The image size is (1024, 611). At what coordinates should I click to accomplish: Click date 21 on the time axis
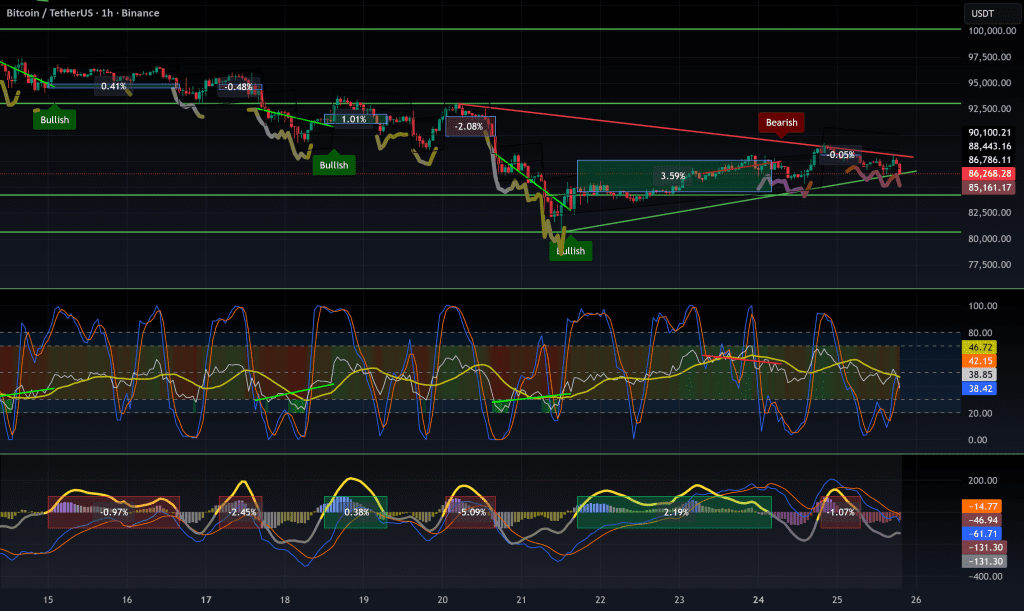pyautogui.click(x=521, y=600)
